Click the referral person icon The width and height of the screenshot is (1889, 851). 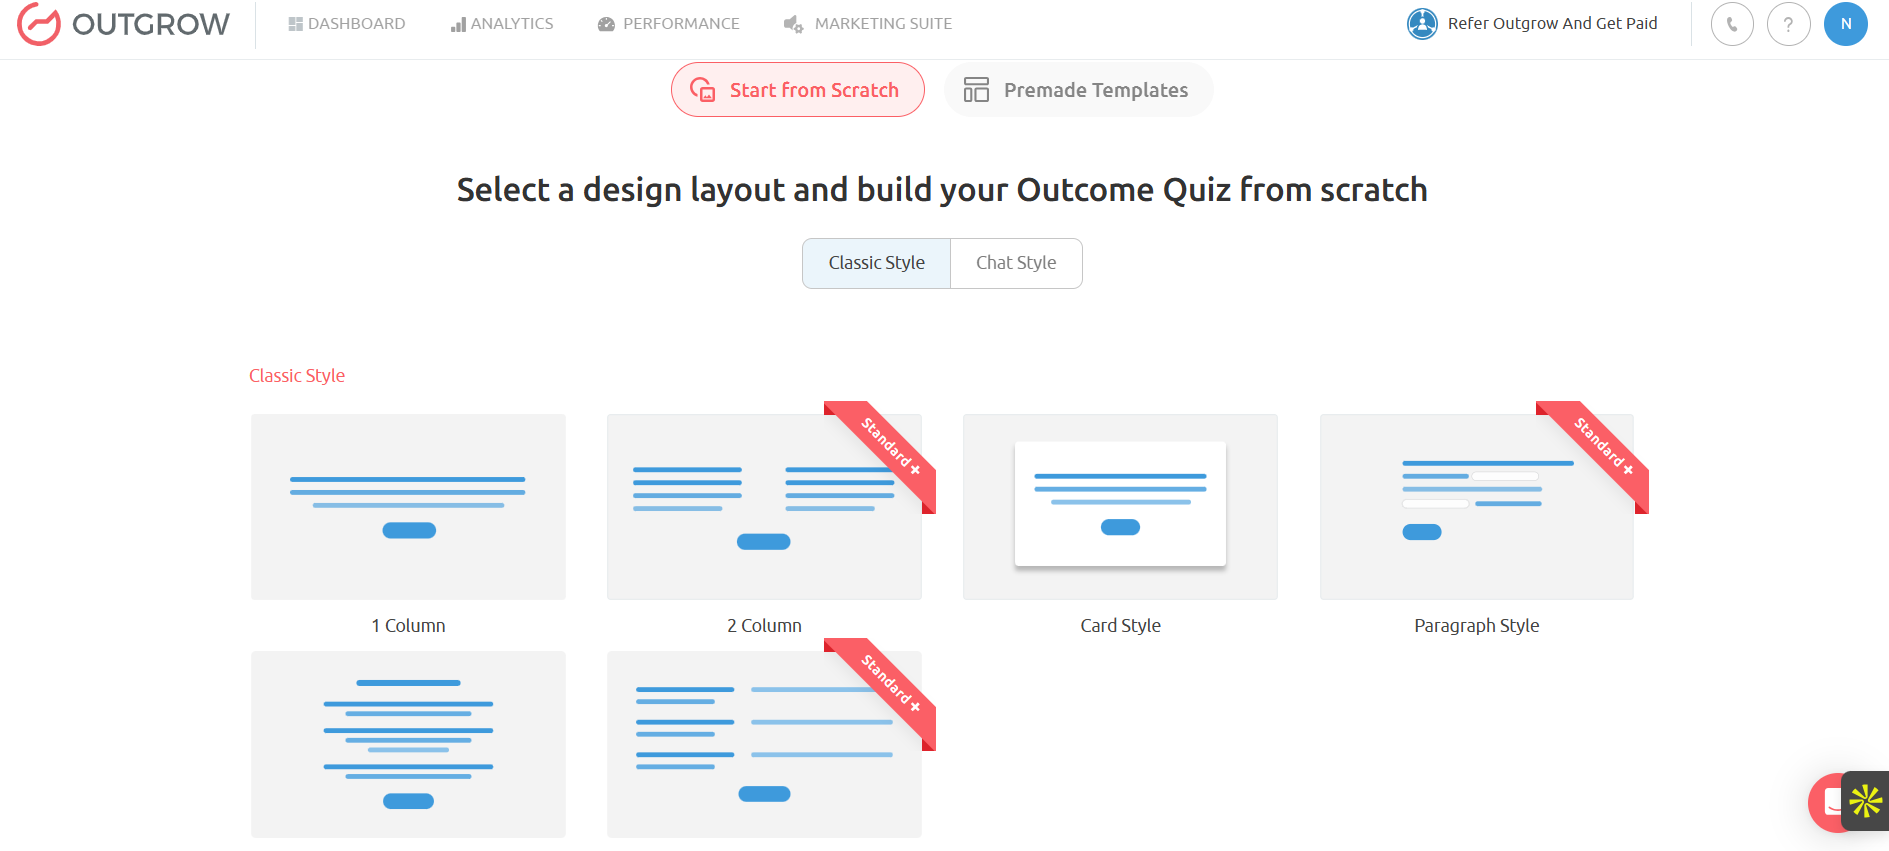1422,23
